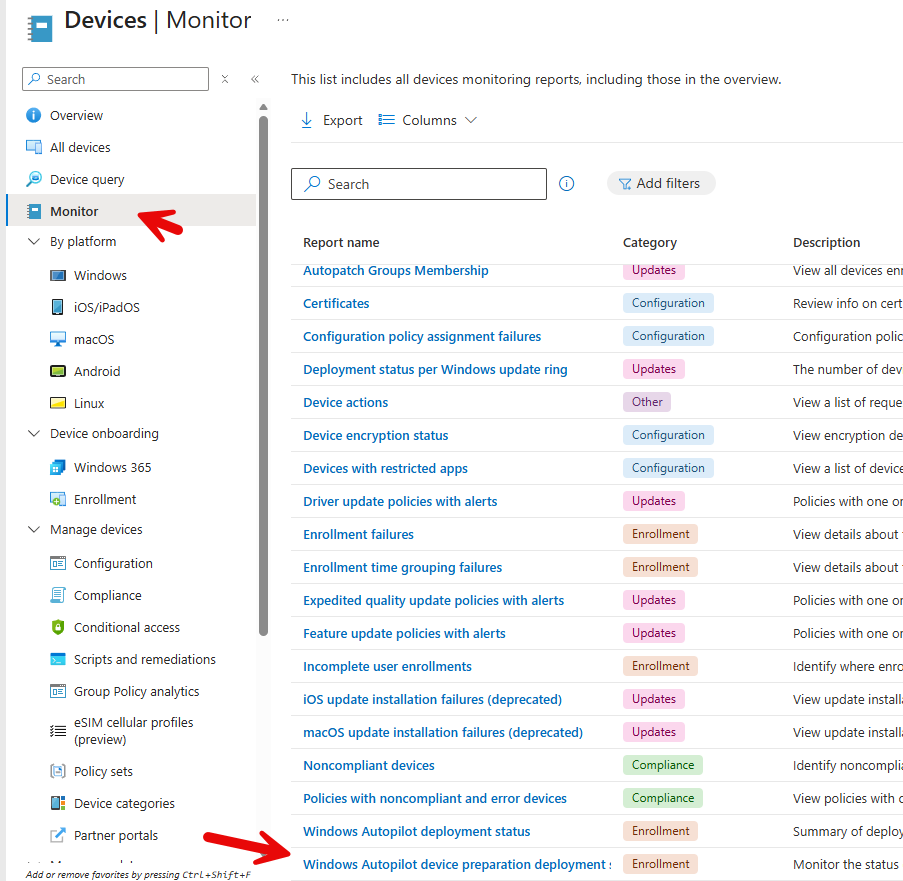Open the Noncompliant devices report
The width and height of the screenshot is (903, 881).
pos(369,765)
